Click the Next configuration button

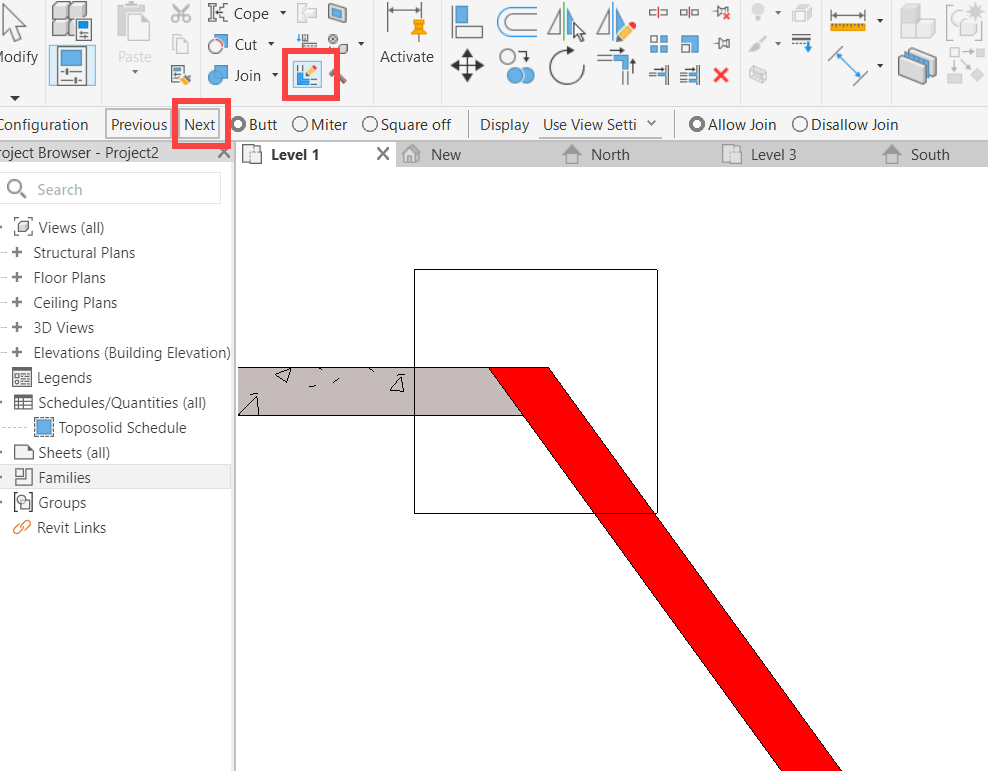(x=200, y=125)
